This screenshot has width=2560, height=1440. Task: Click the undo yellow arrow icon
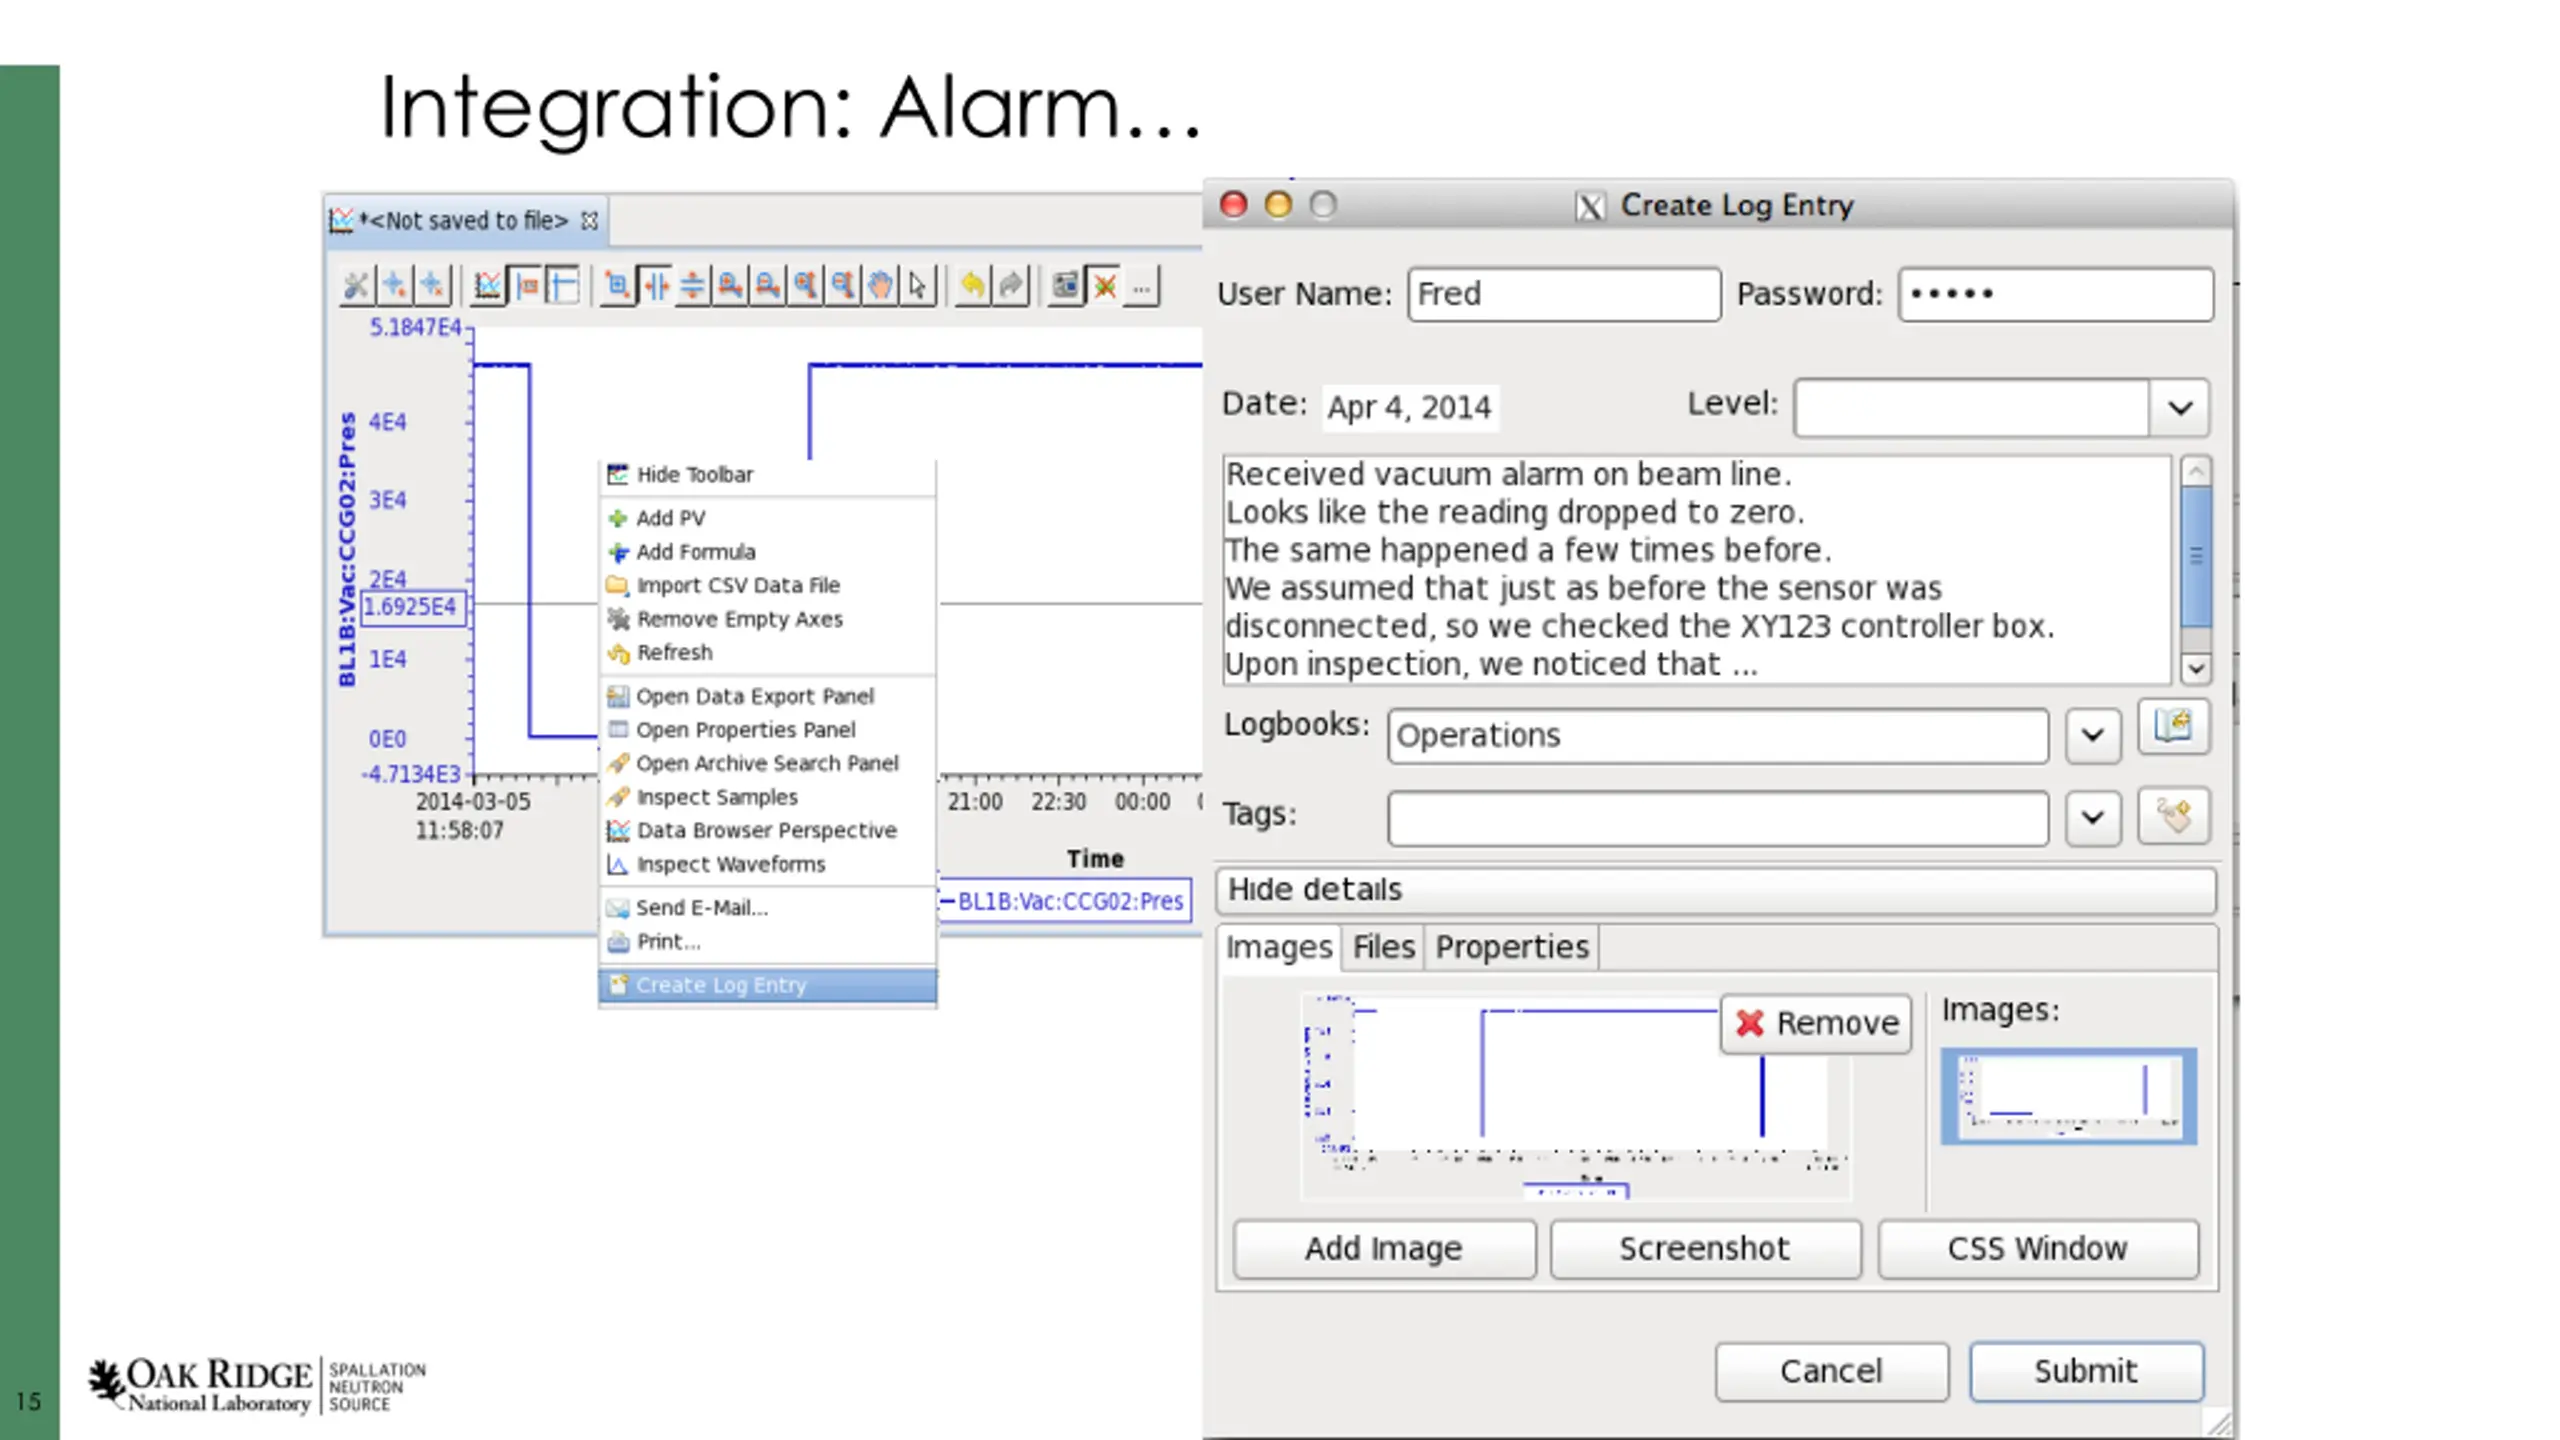click(971, 287)
